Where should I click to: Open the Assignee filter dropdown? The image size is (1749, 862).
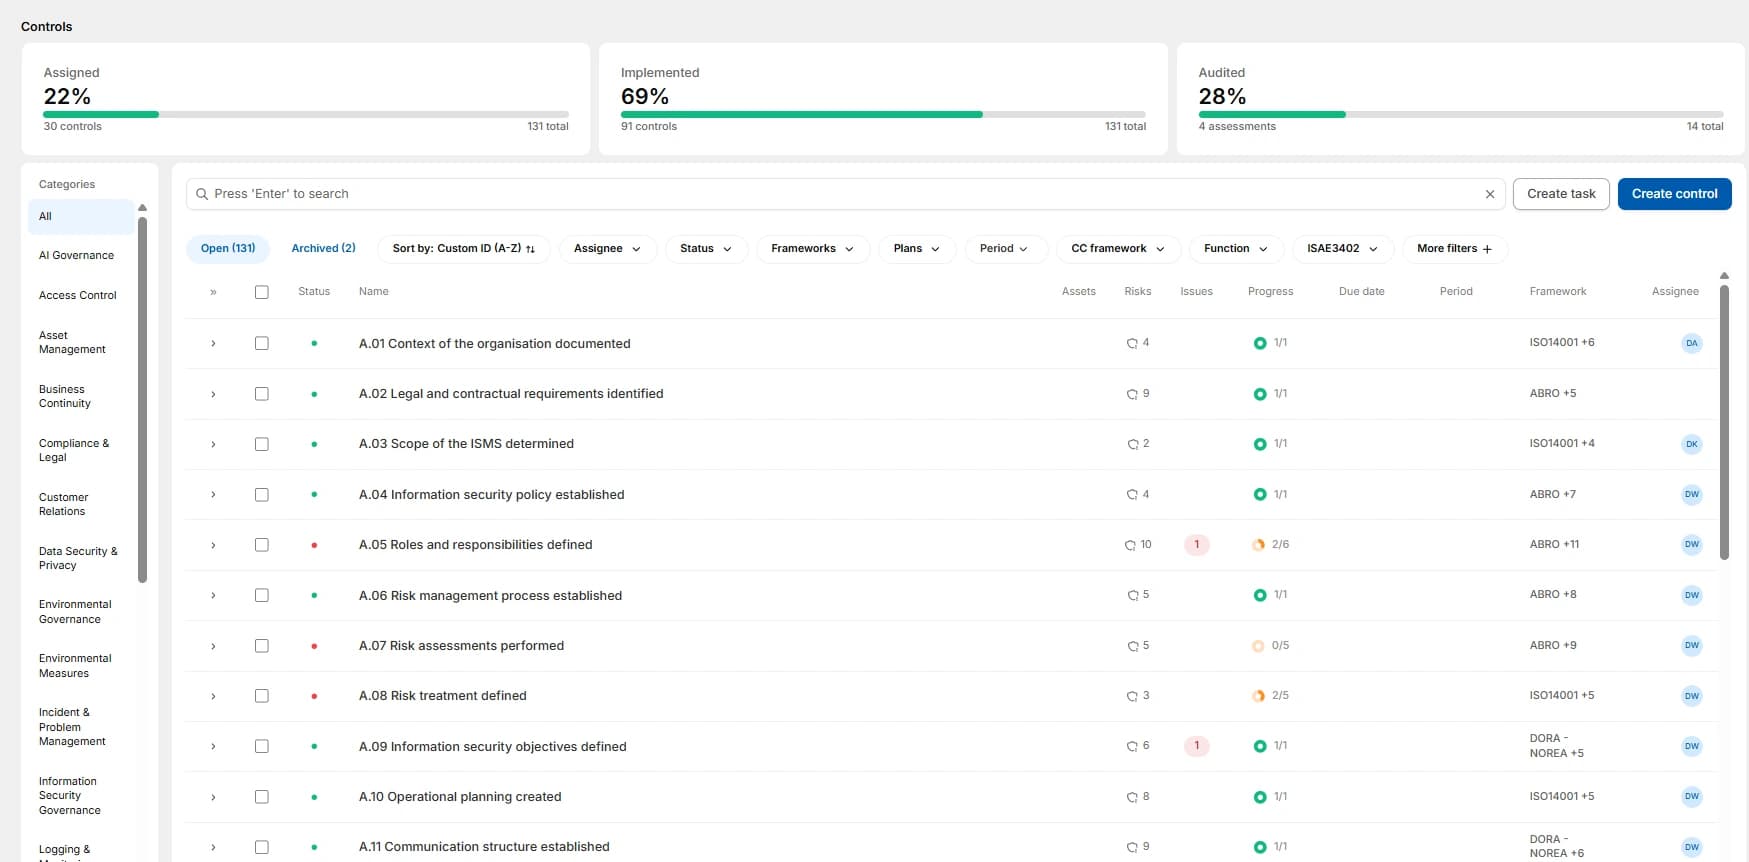coord(607,249)
